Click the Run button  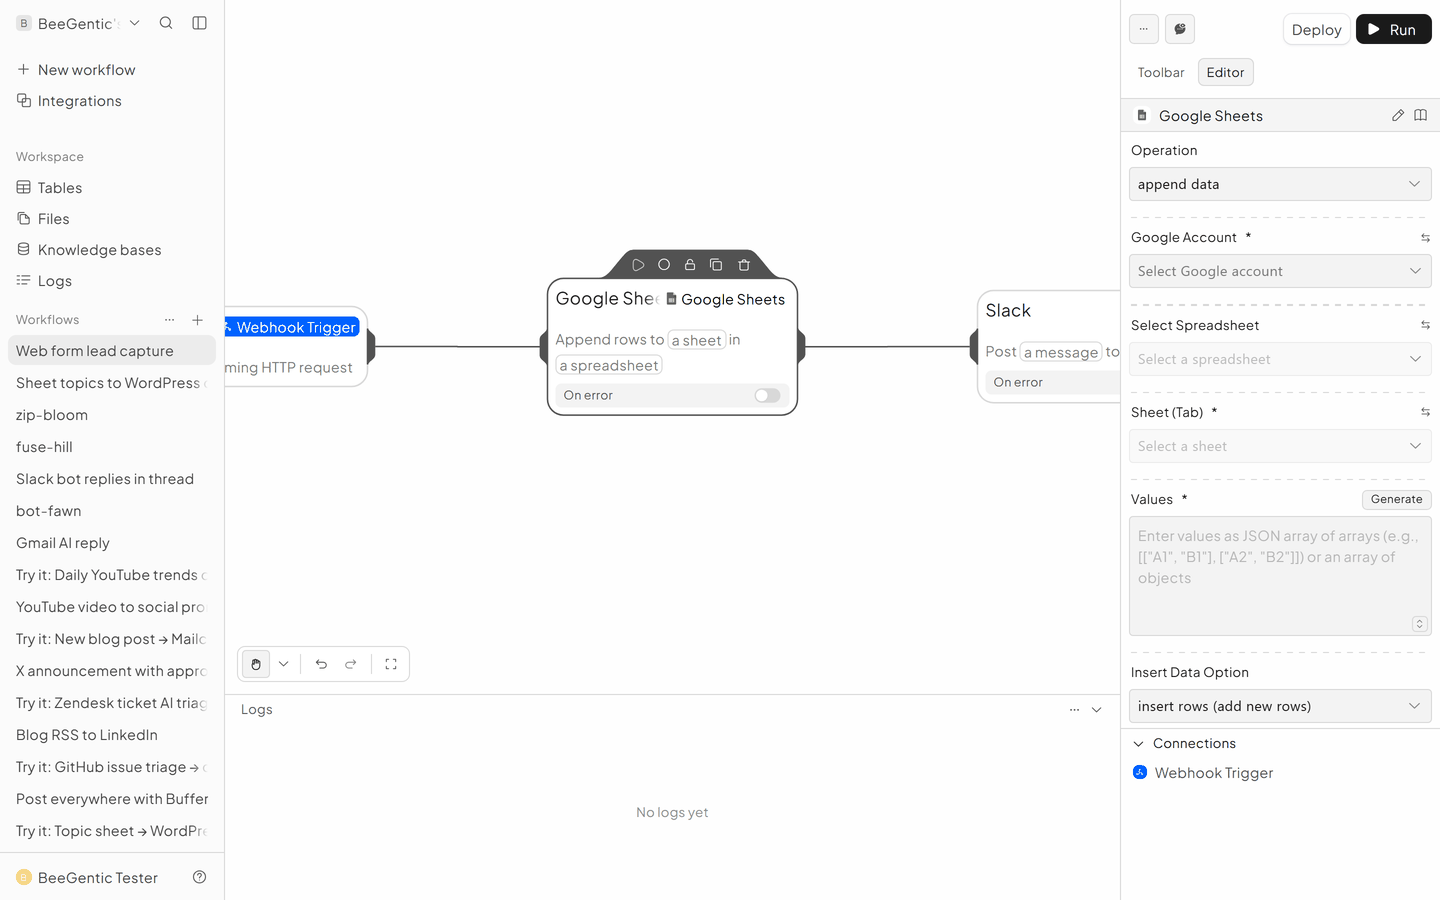1393,29
